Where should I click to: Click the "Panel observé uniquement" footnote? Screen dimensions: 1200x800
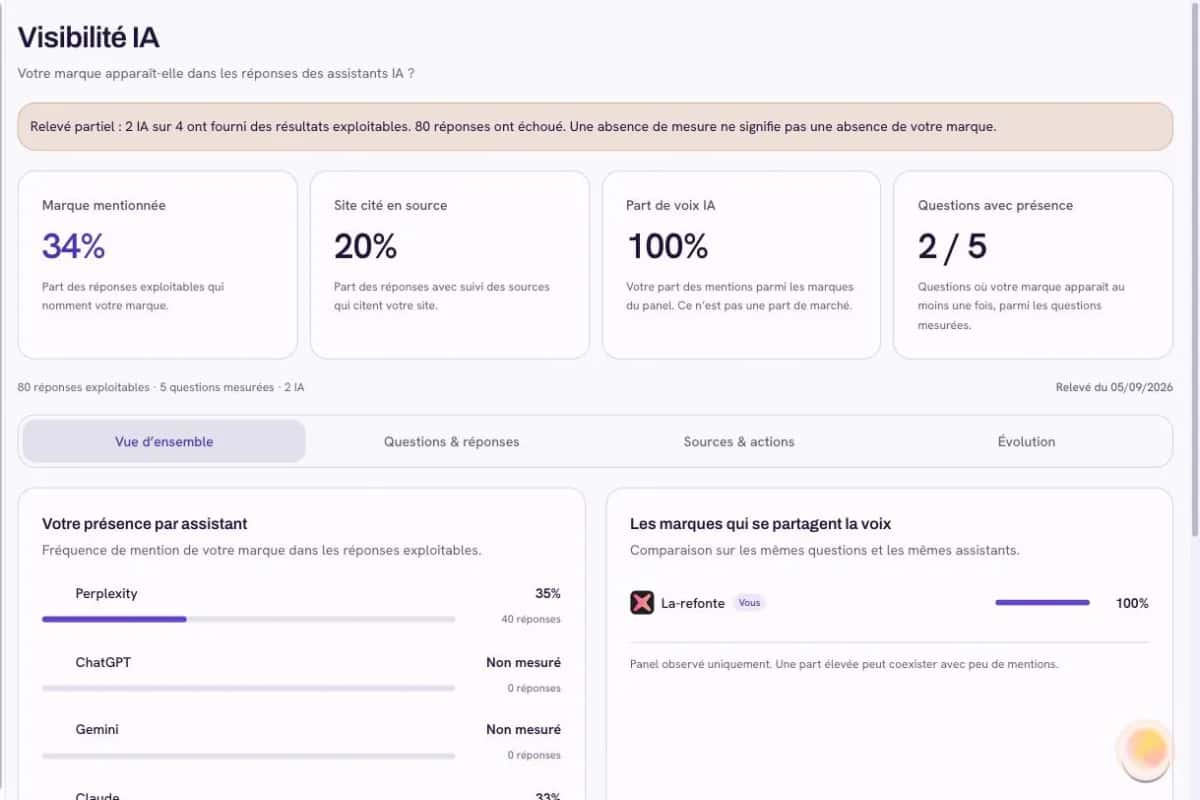pyautogui.click(x=844, y=664)
